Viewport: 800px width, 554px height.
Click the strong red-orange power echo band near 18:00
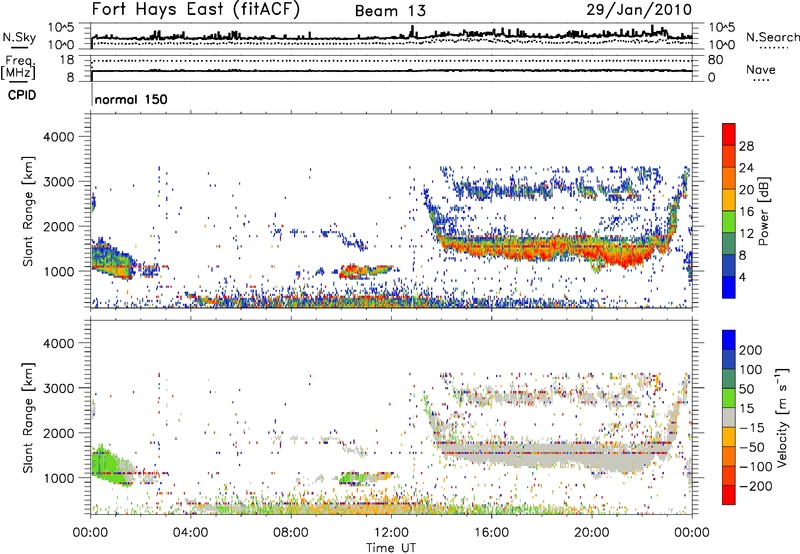click(x=542, y=249)
